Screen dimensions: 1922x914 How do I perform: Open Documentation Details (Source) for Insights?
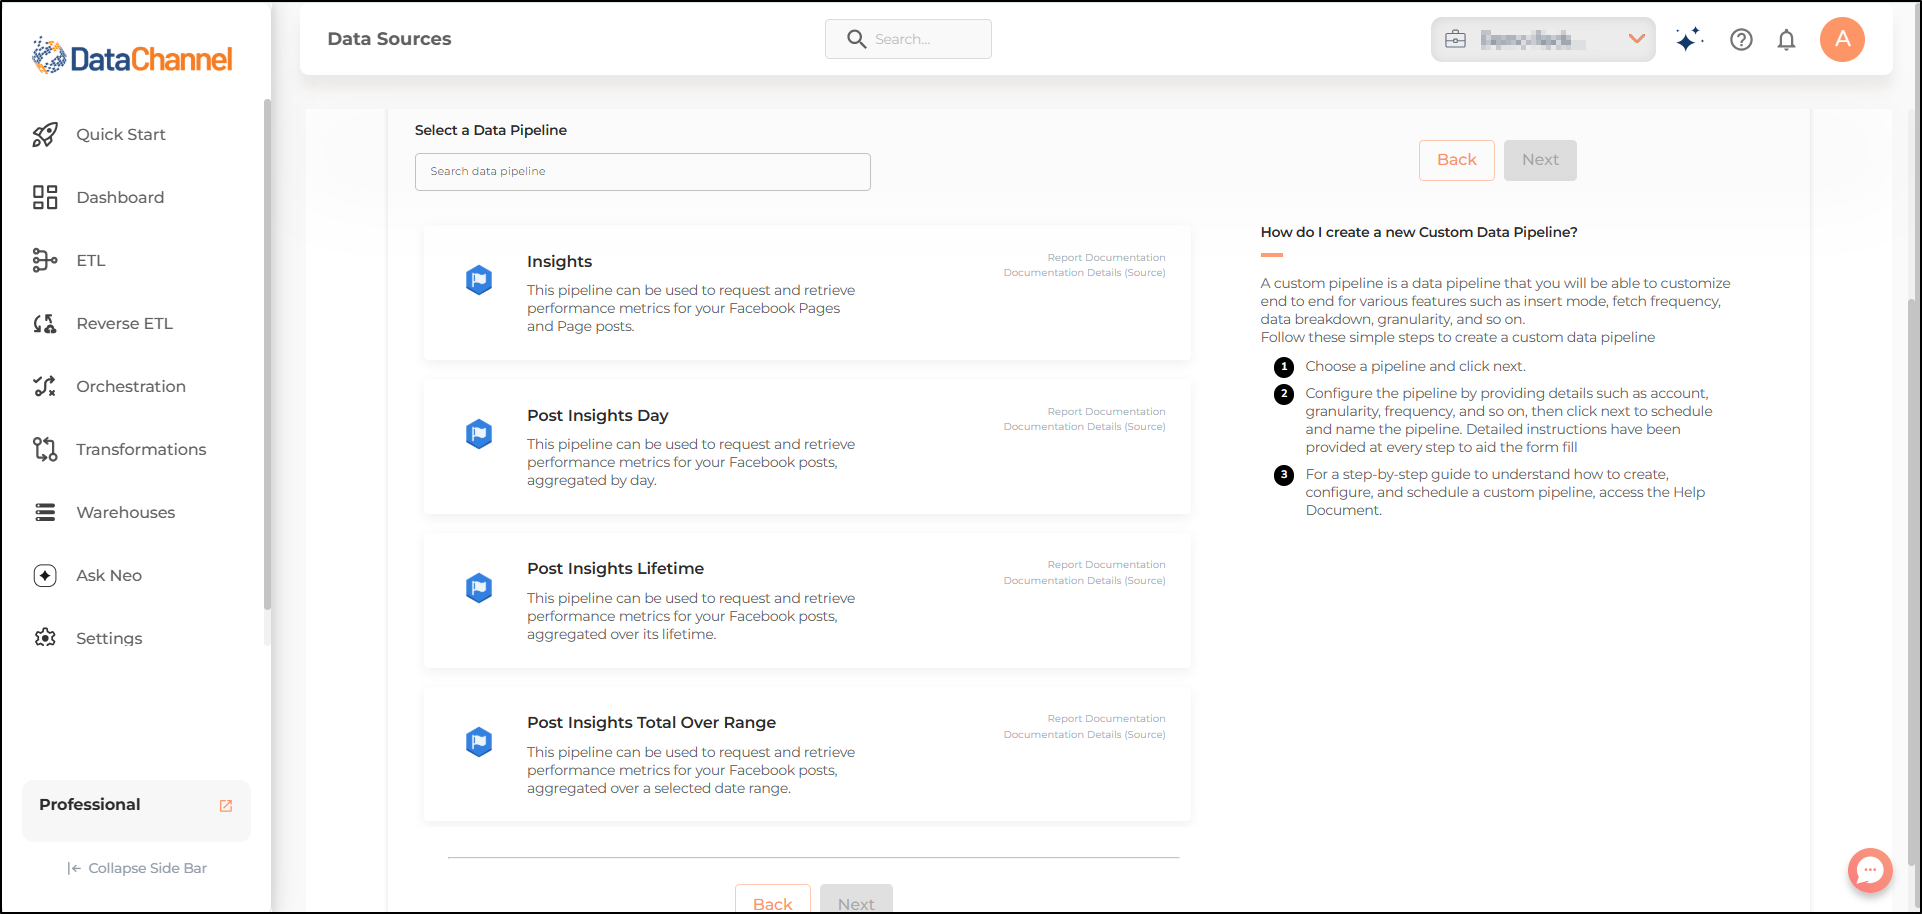(x=1084, y=272)
